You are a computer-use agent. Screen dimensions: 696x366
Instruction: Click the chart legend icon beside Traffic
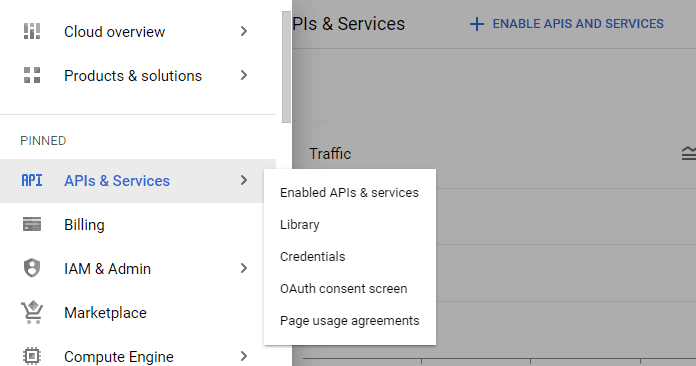[x=689, y=153]
